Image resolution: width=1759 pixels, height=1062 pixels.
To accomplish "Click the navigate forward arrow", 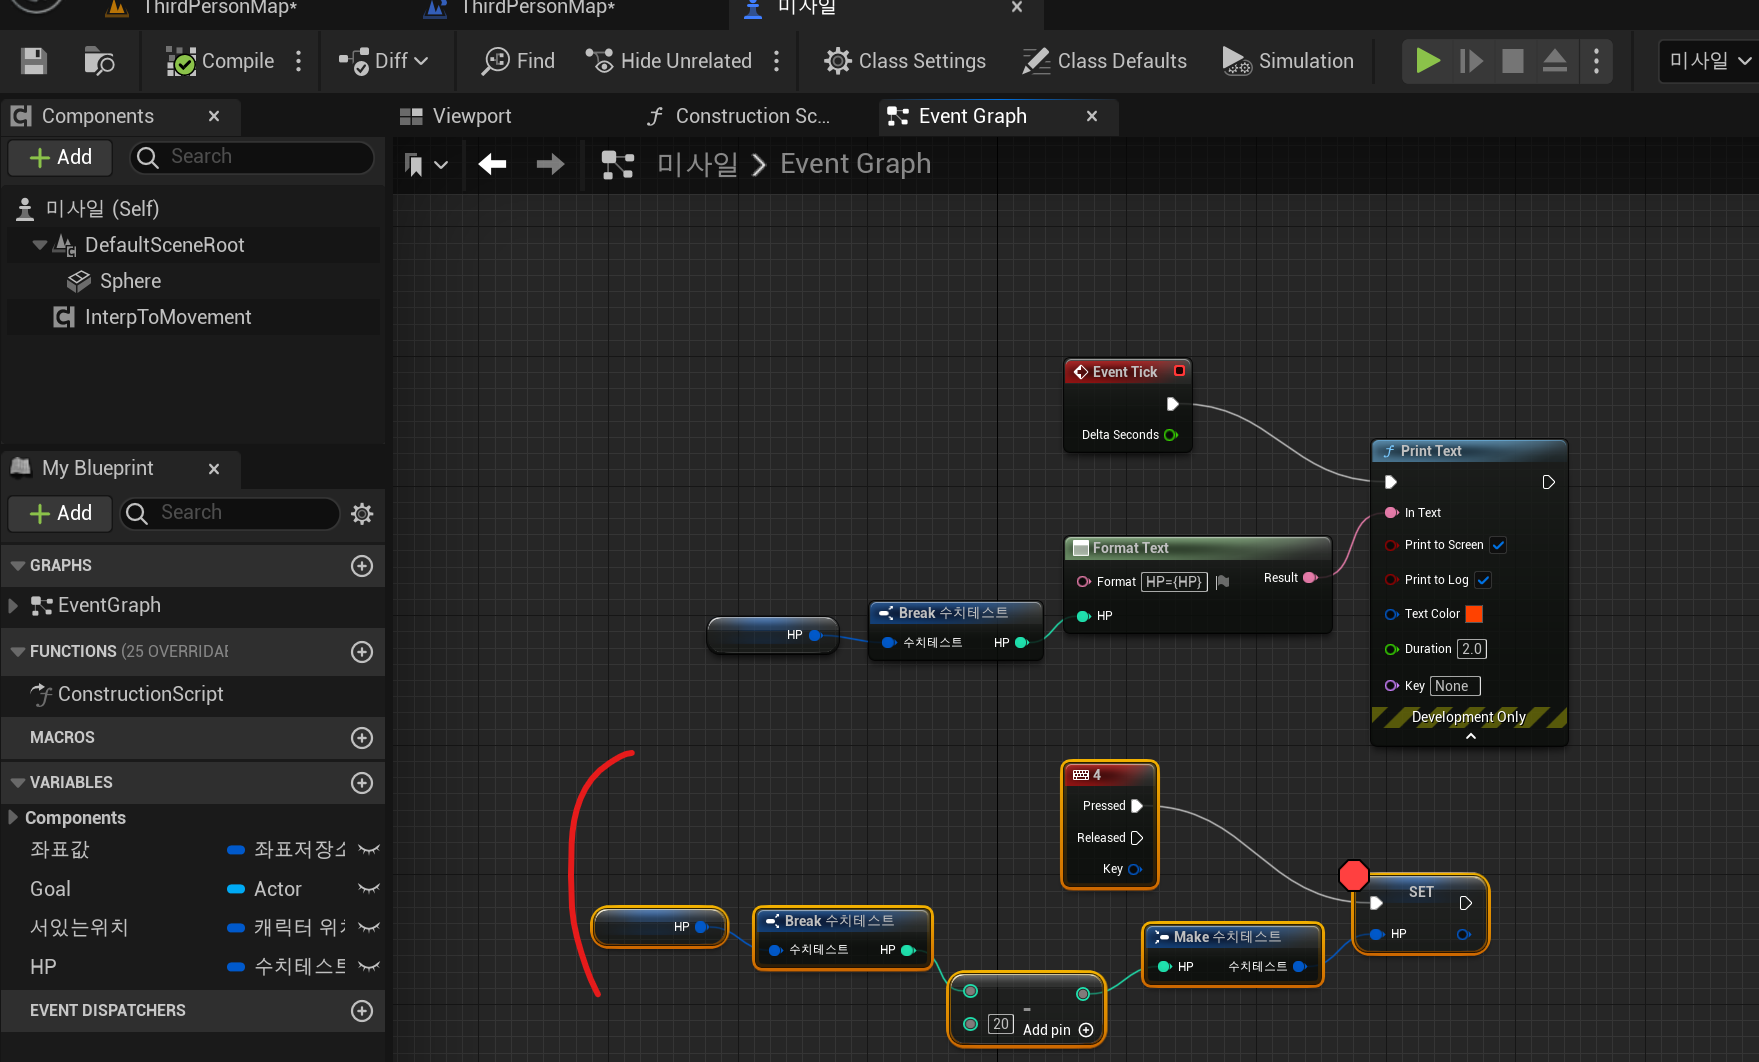I will pos(550,164).
